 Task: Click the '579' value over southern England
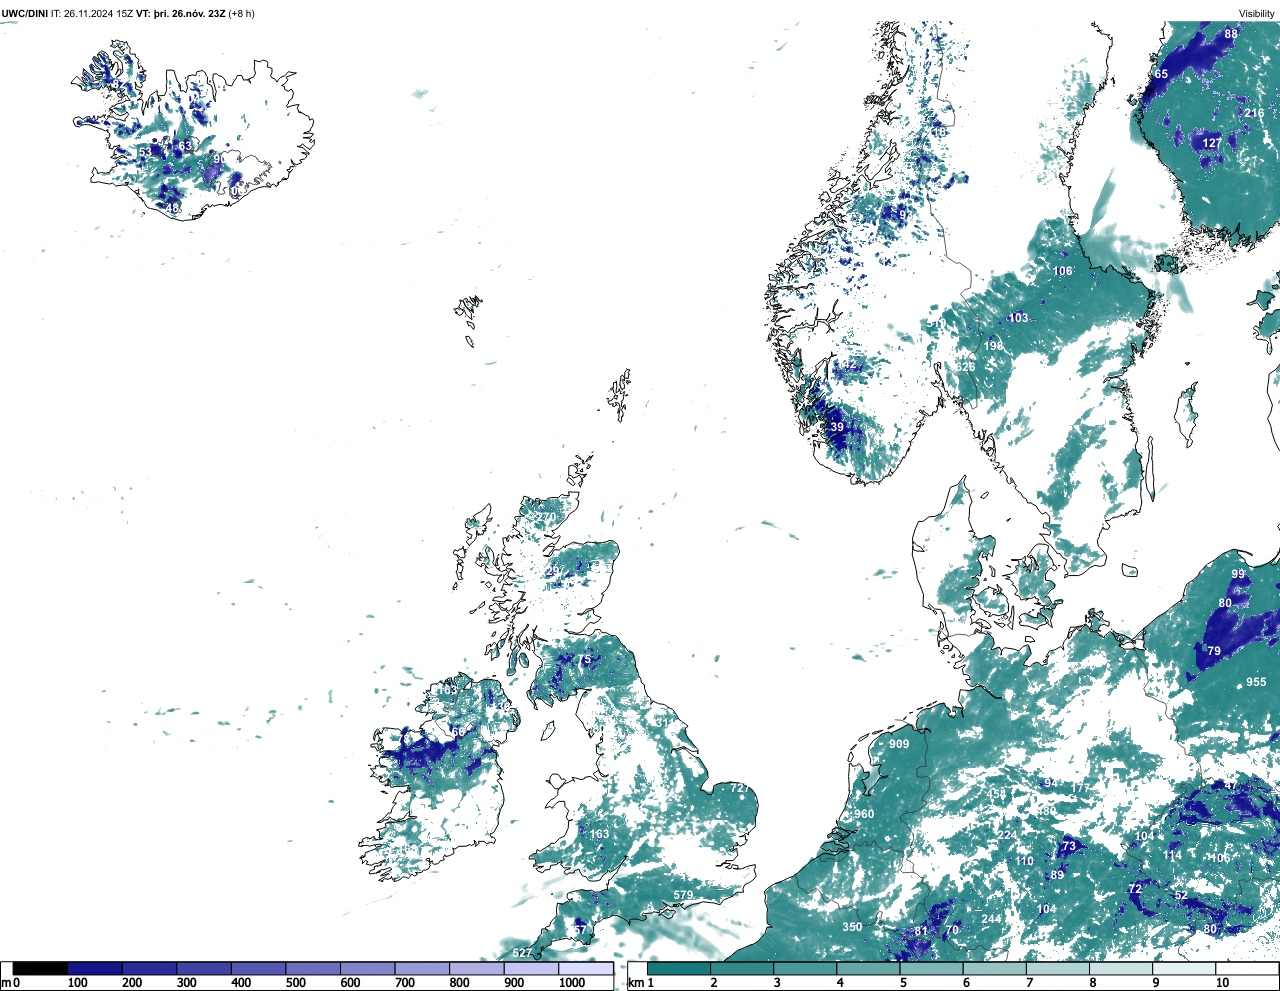(683, 895)
